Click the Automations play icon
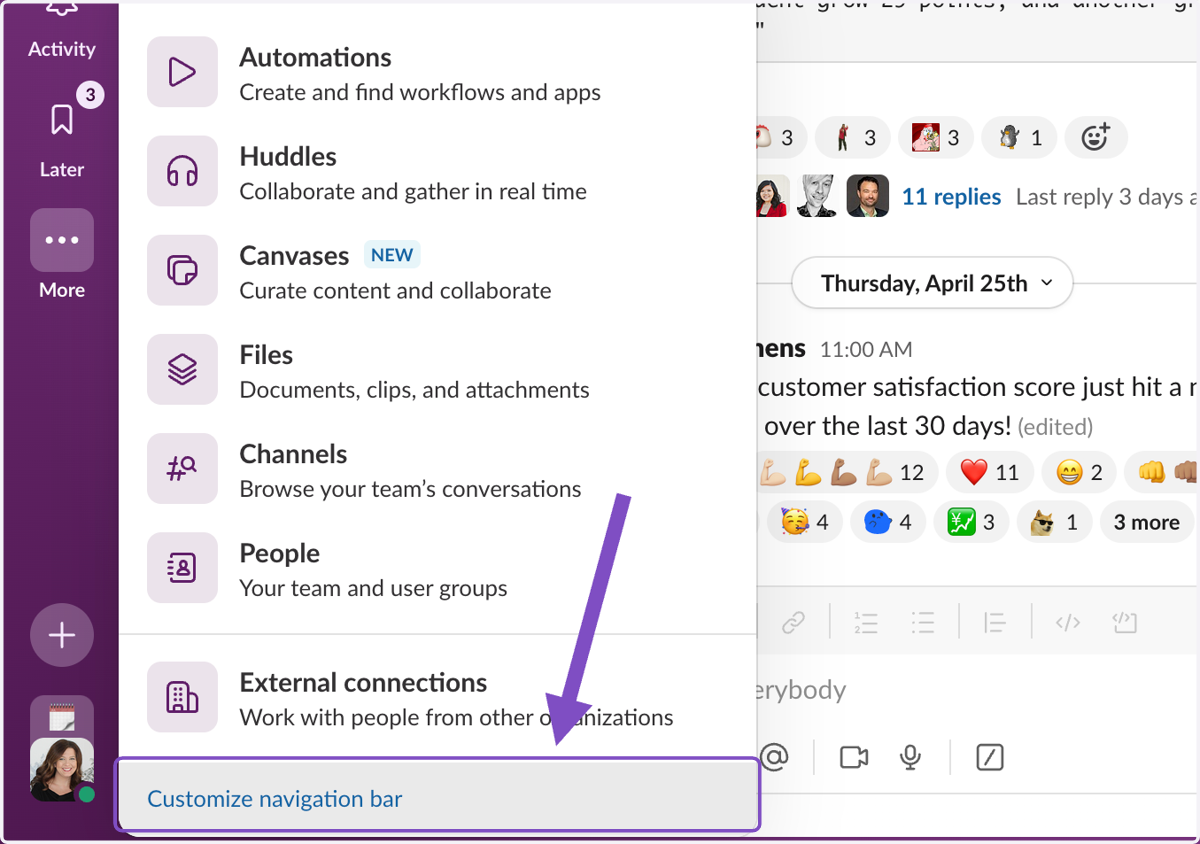 182,72
